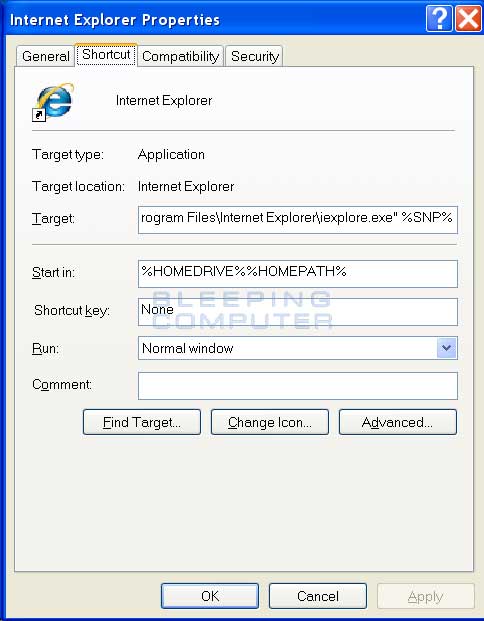
Task: Click the Help question mark button
Action: (439, 18)
